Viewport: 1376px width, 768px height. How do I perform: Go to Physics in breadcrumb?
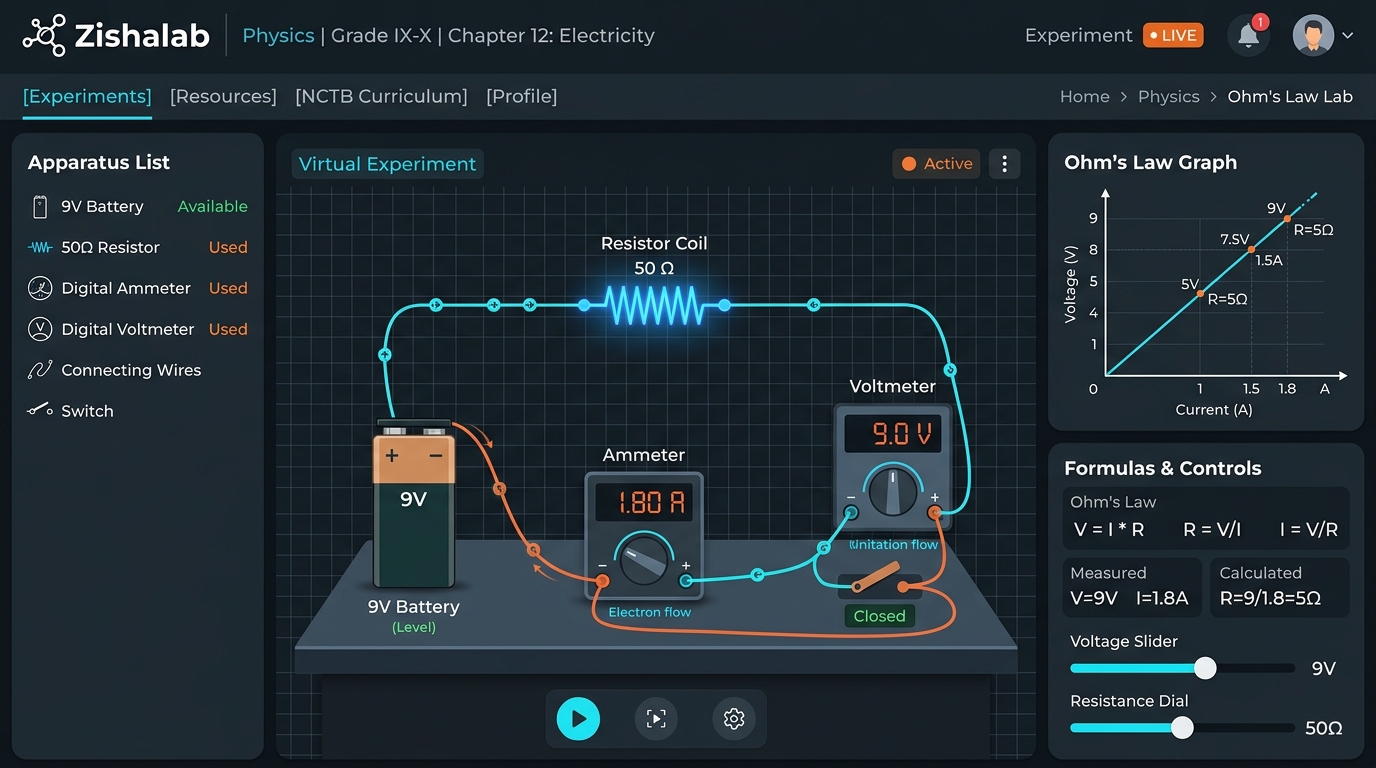pyautogui.click(x=1168, y=97)
